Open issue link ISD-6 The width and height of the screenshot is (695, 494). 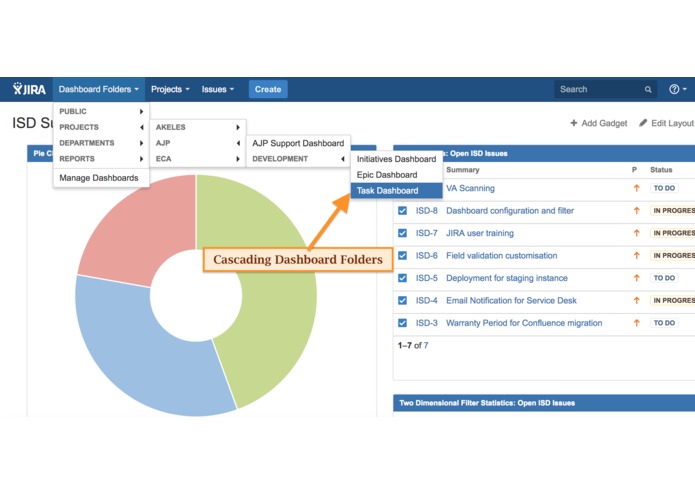(426, 256)
